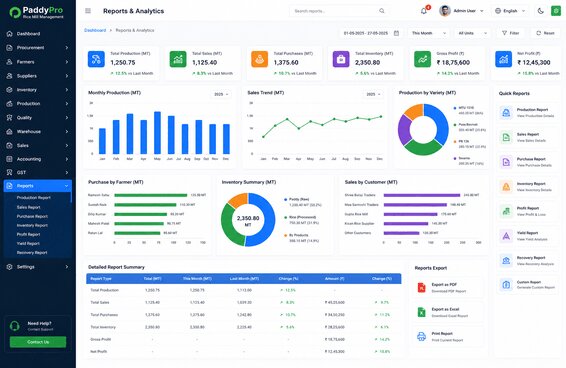Click the Net Profit card icon
Image resolution: width=566 pixels, height=368 pixels.
[x=504, y=59]
